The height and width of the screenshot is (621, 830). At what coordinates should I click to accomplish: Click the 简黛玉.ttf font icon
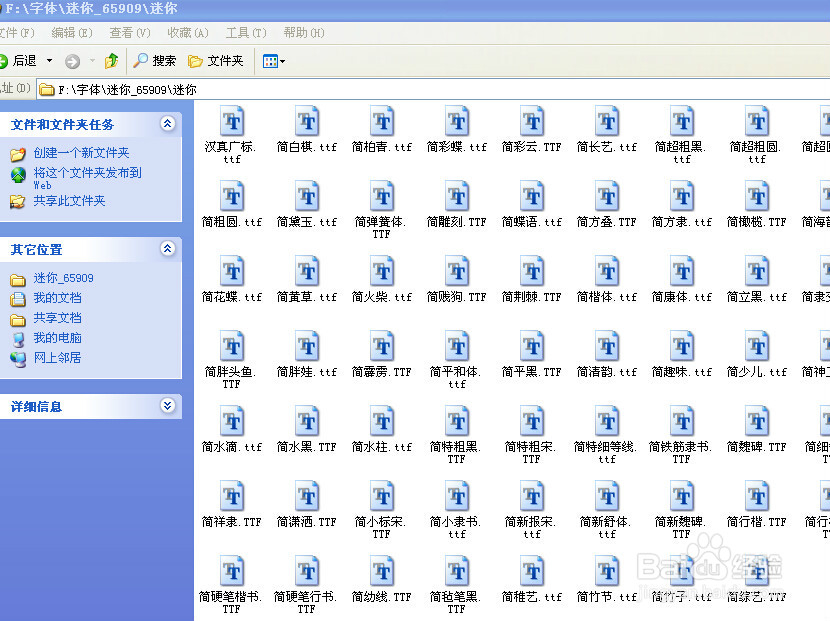307,196
